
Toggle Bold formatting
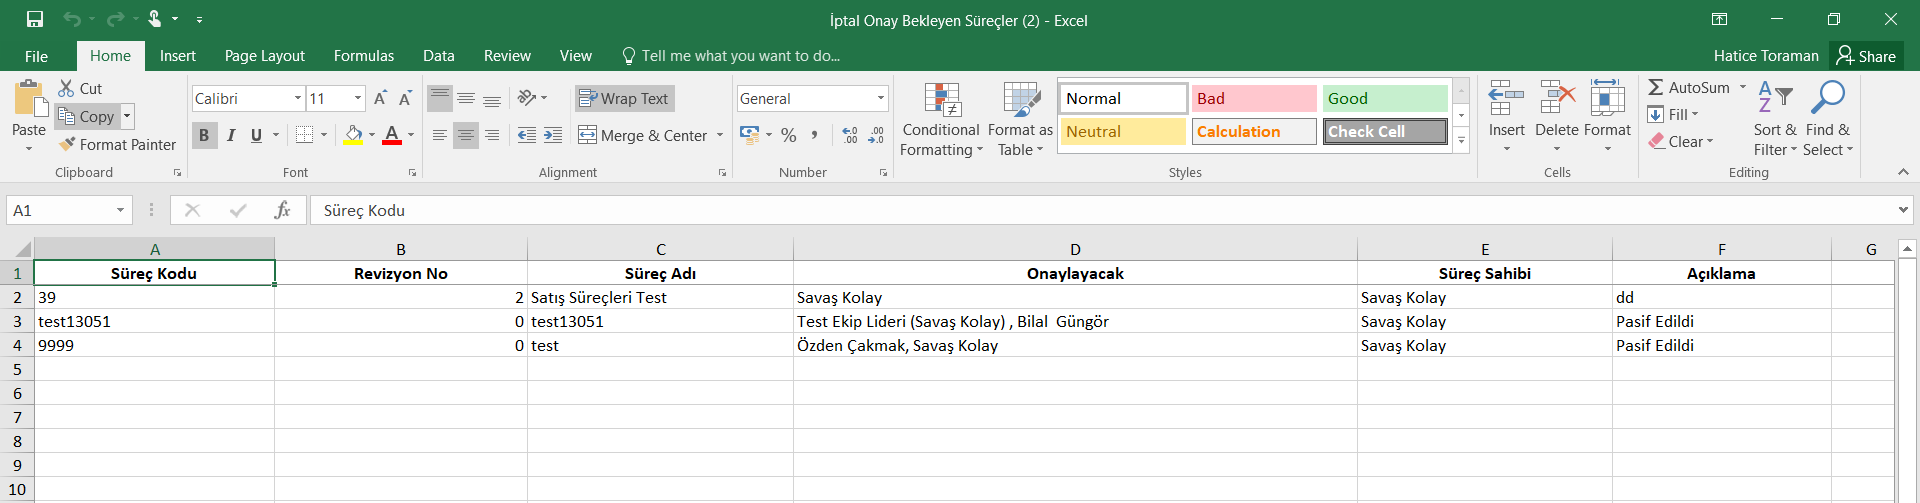[204, 135]
